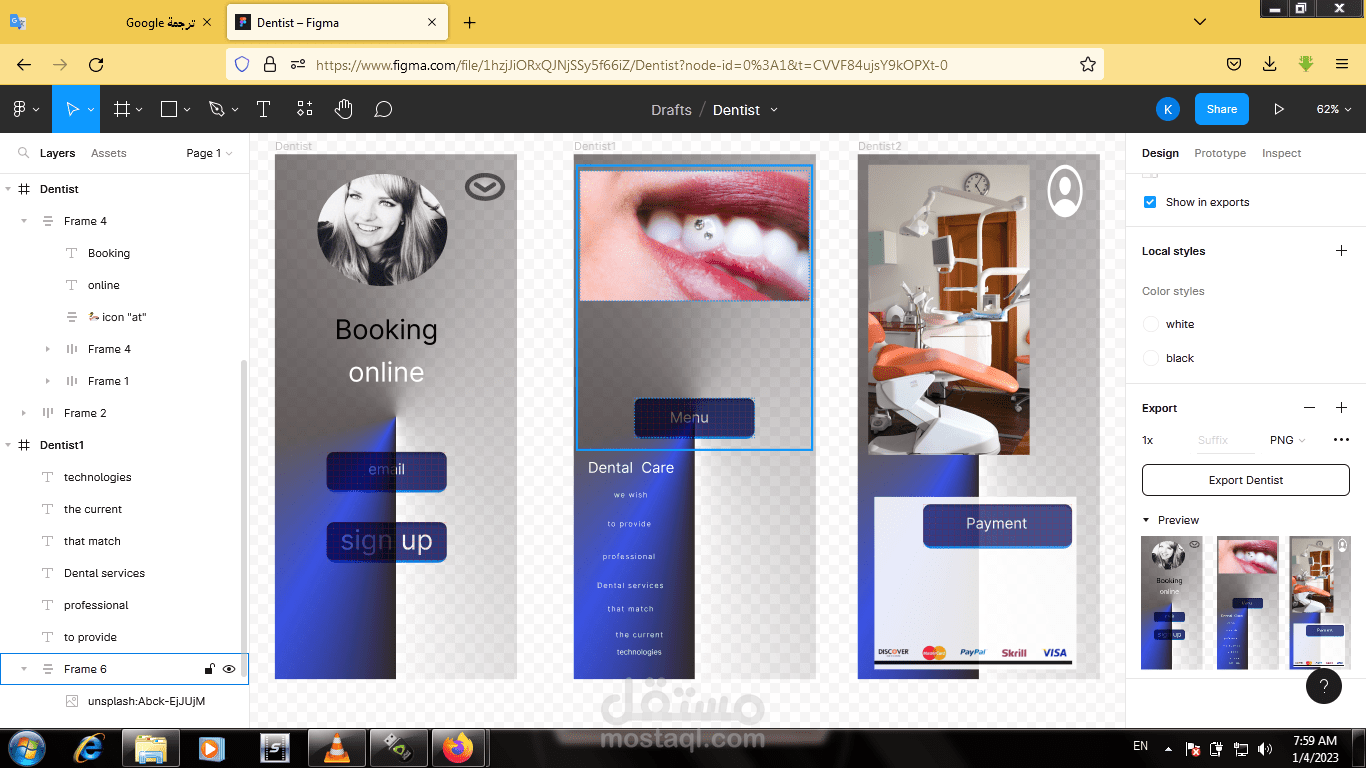Open Internet Explorer from the taskbar
The height and width of the screenshot is (768, 1366).
coord(91,747)
